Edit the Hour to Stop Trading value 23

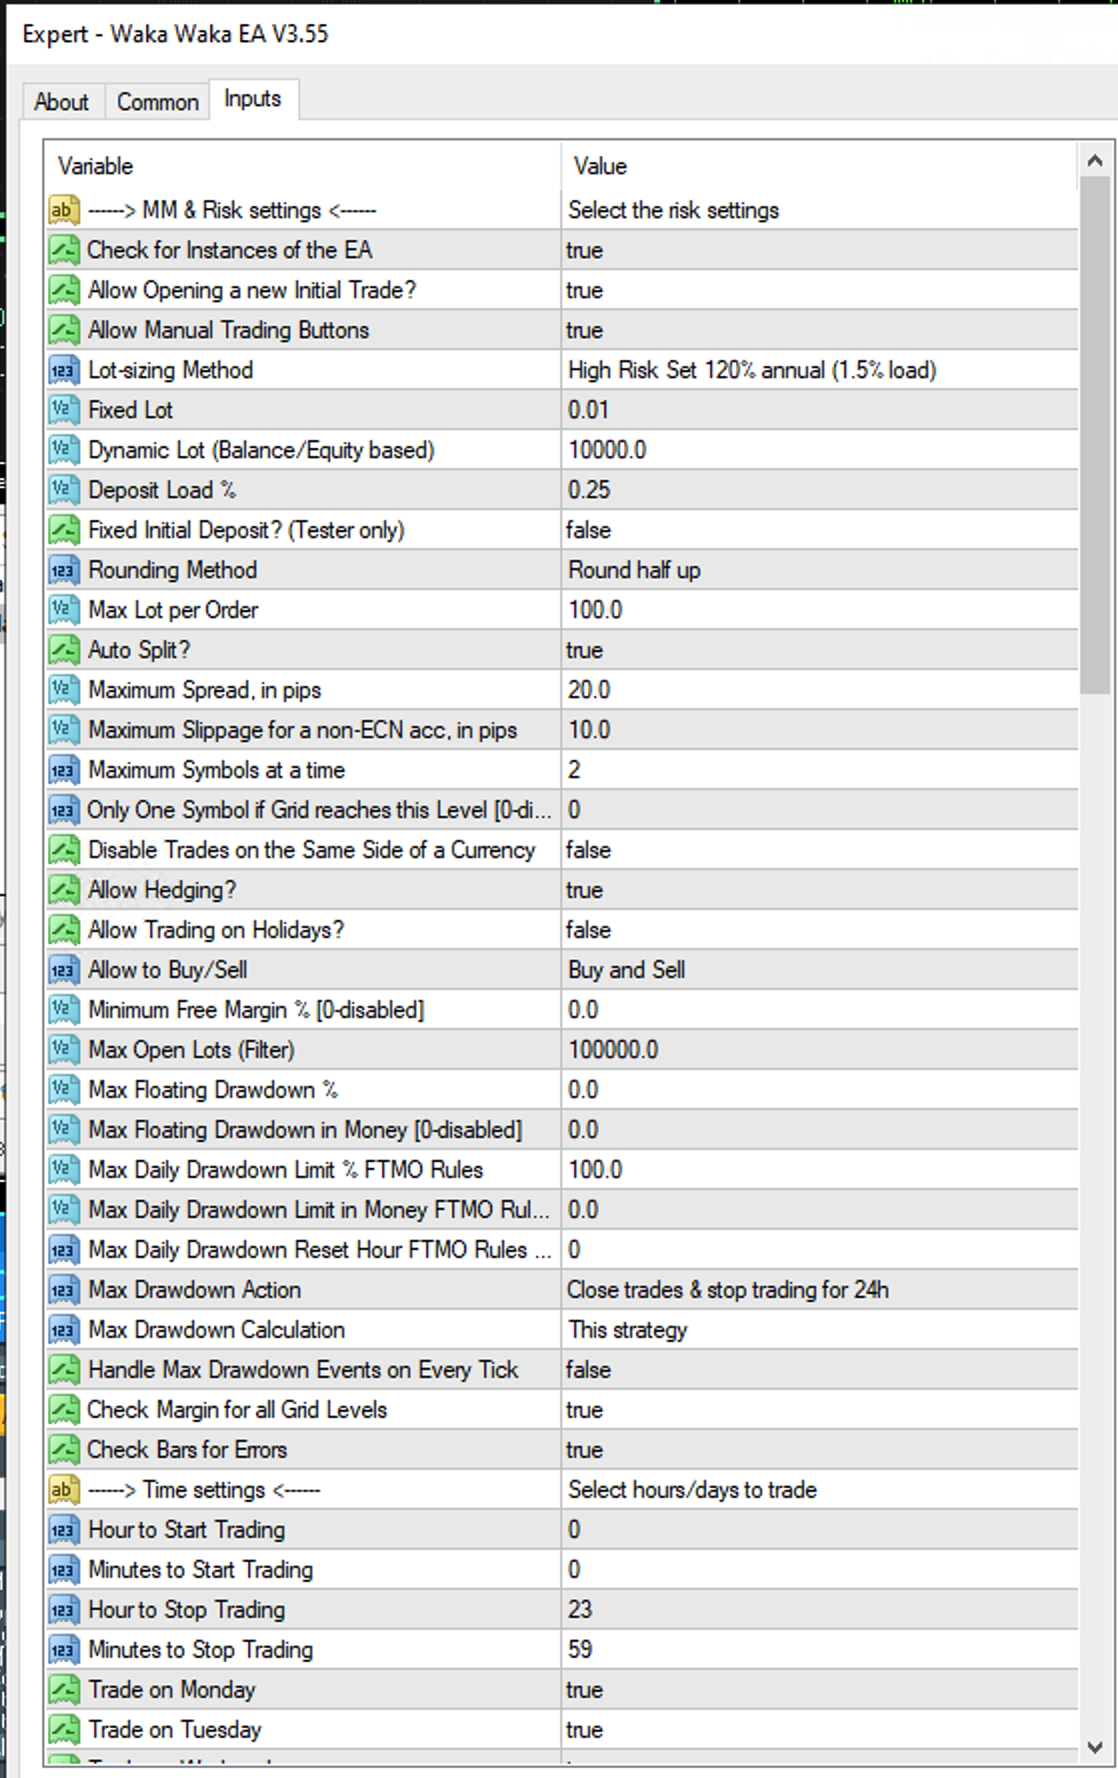(x=820, y=1610)
